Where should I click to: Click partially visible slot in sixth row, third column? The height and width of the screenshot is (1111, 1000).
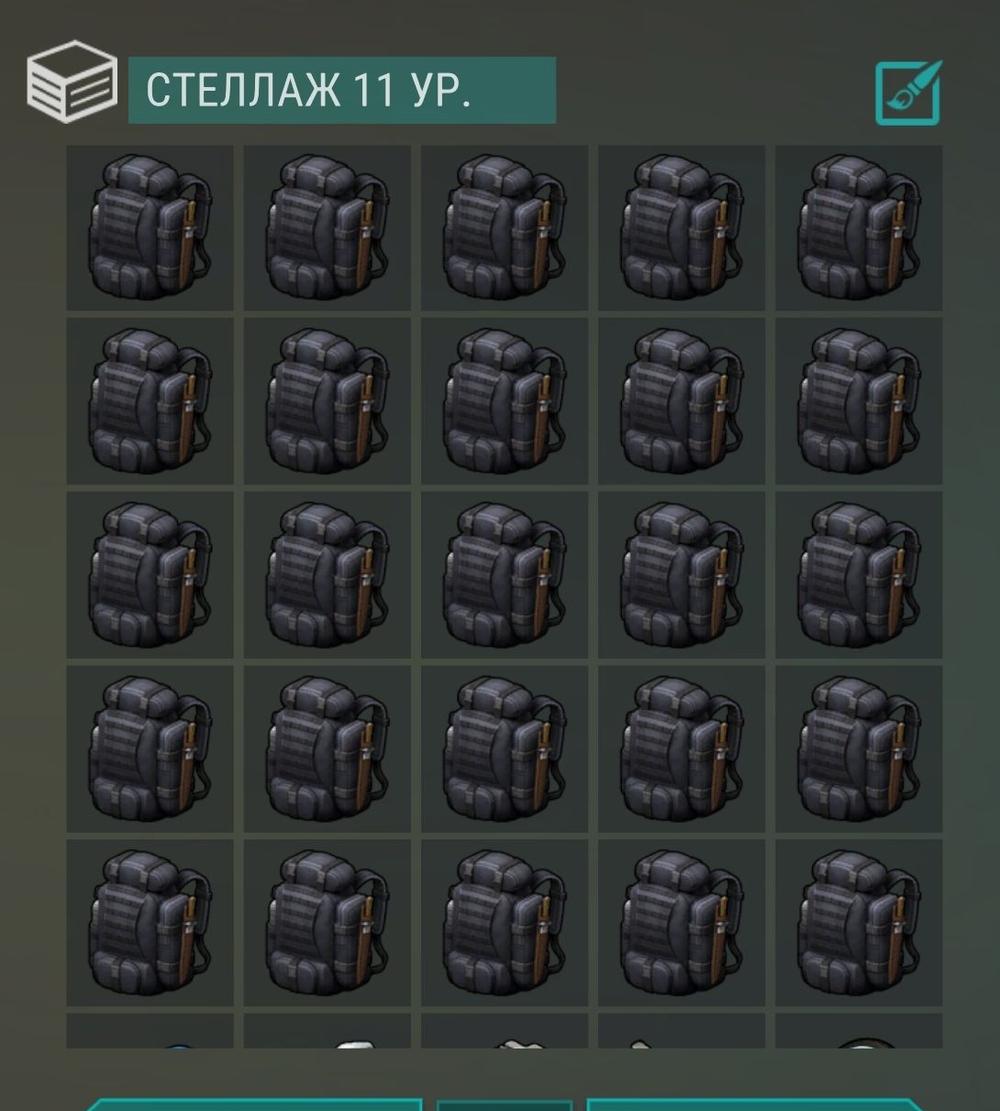504,1031
